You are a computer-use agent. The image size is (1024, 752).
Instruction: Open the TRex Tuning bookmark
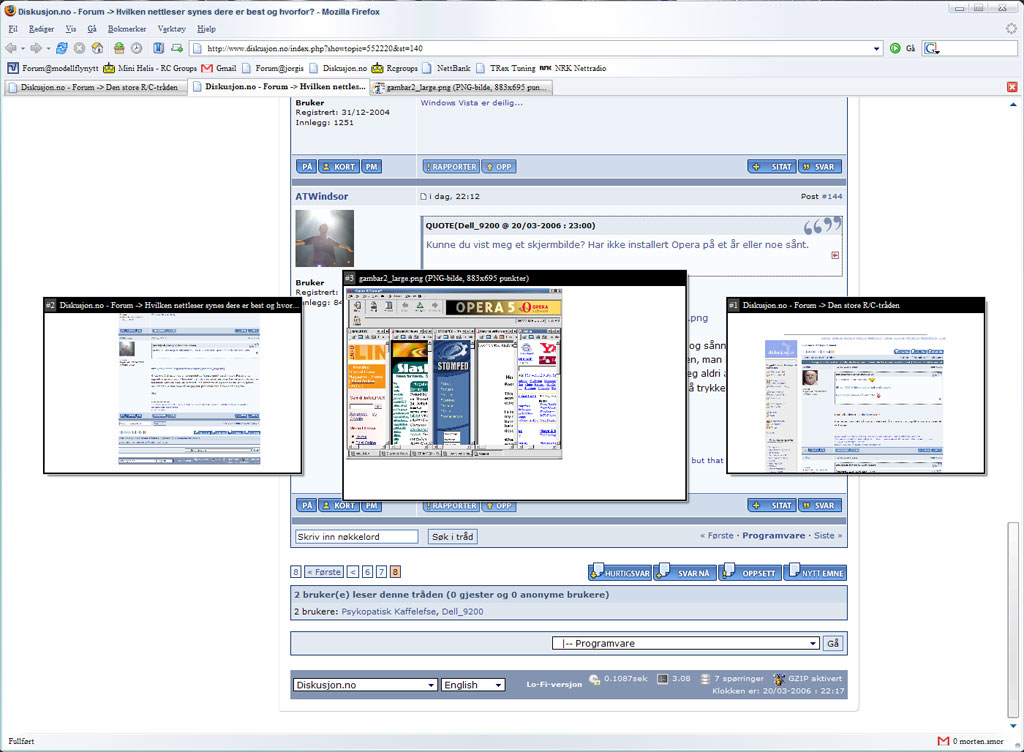tap(505, 68)
